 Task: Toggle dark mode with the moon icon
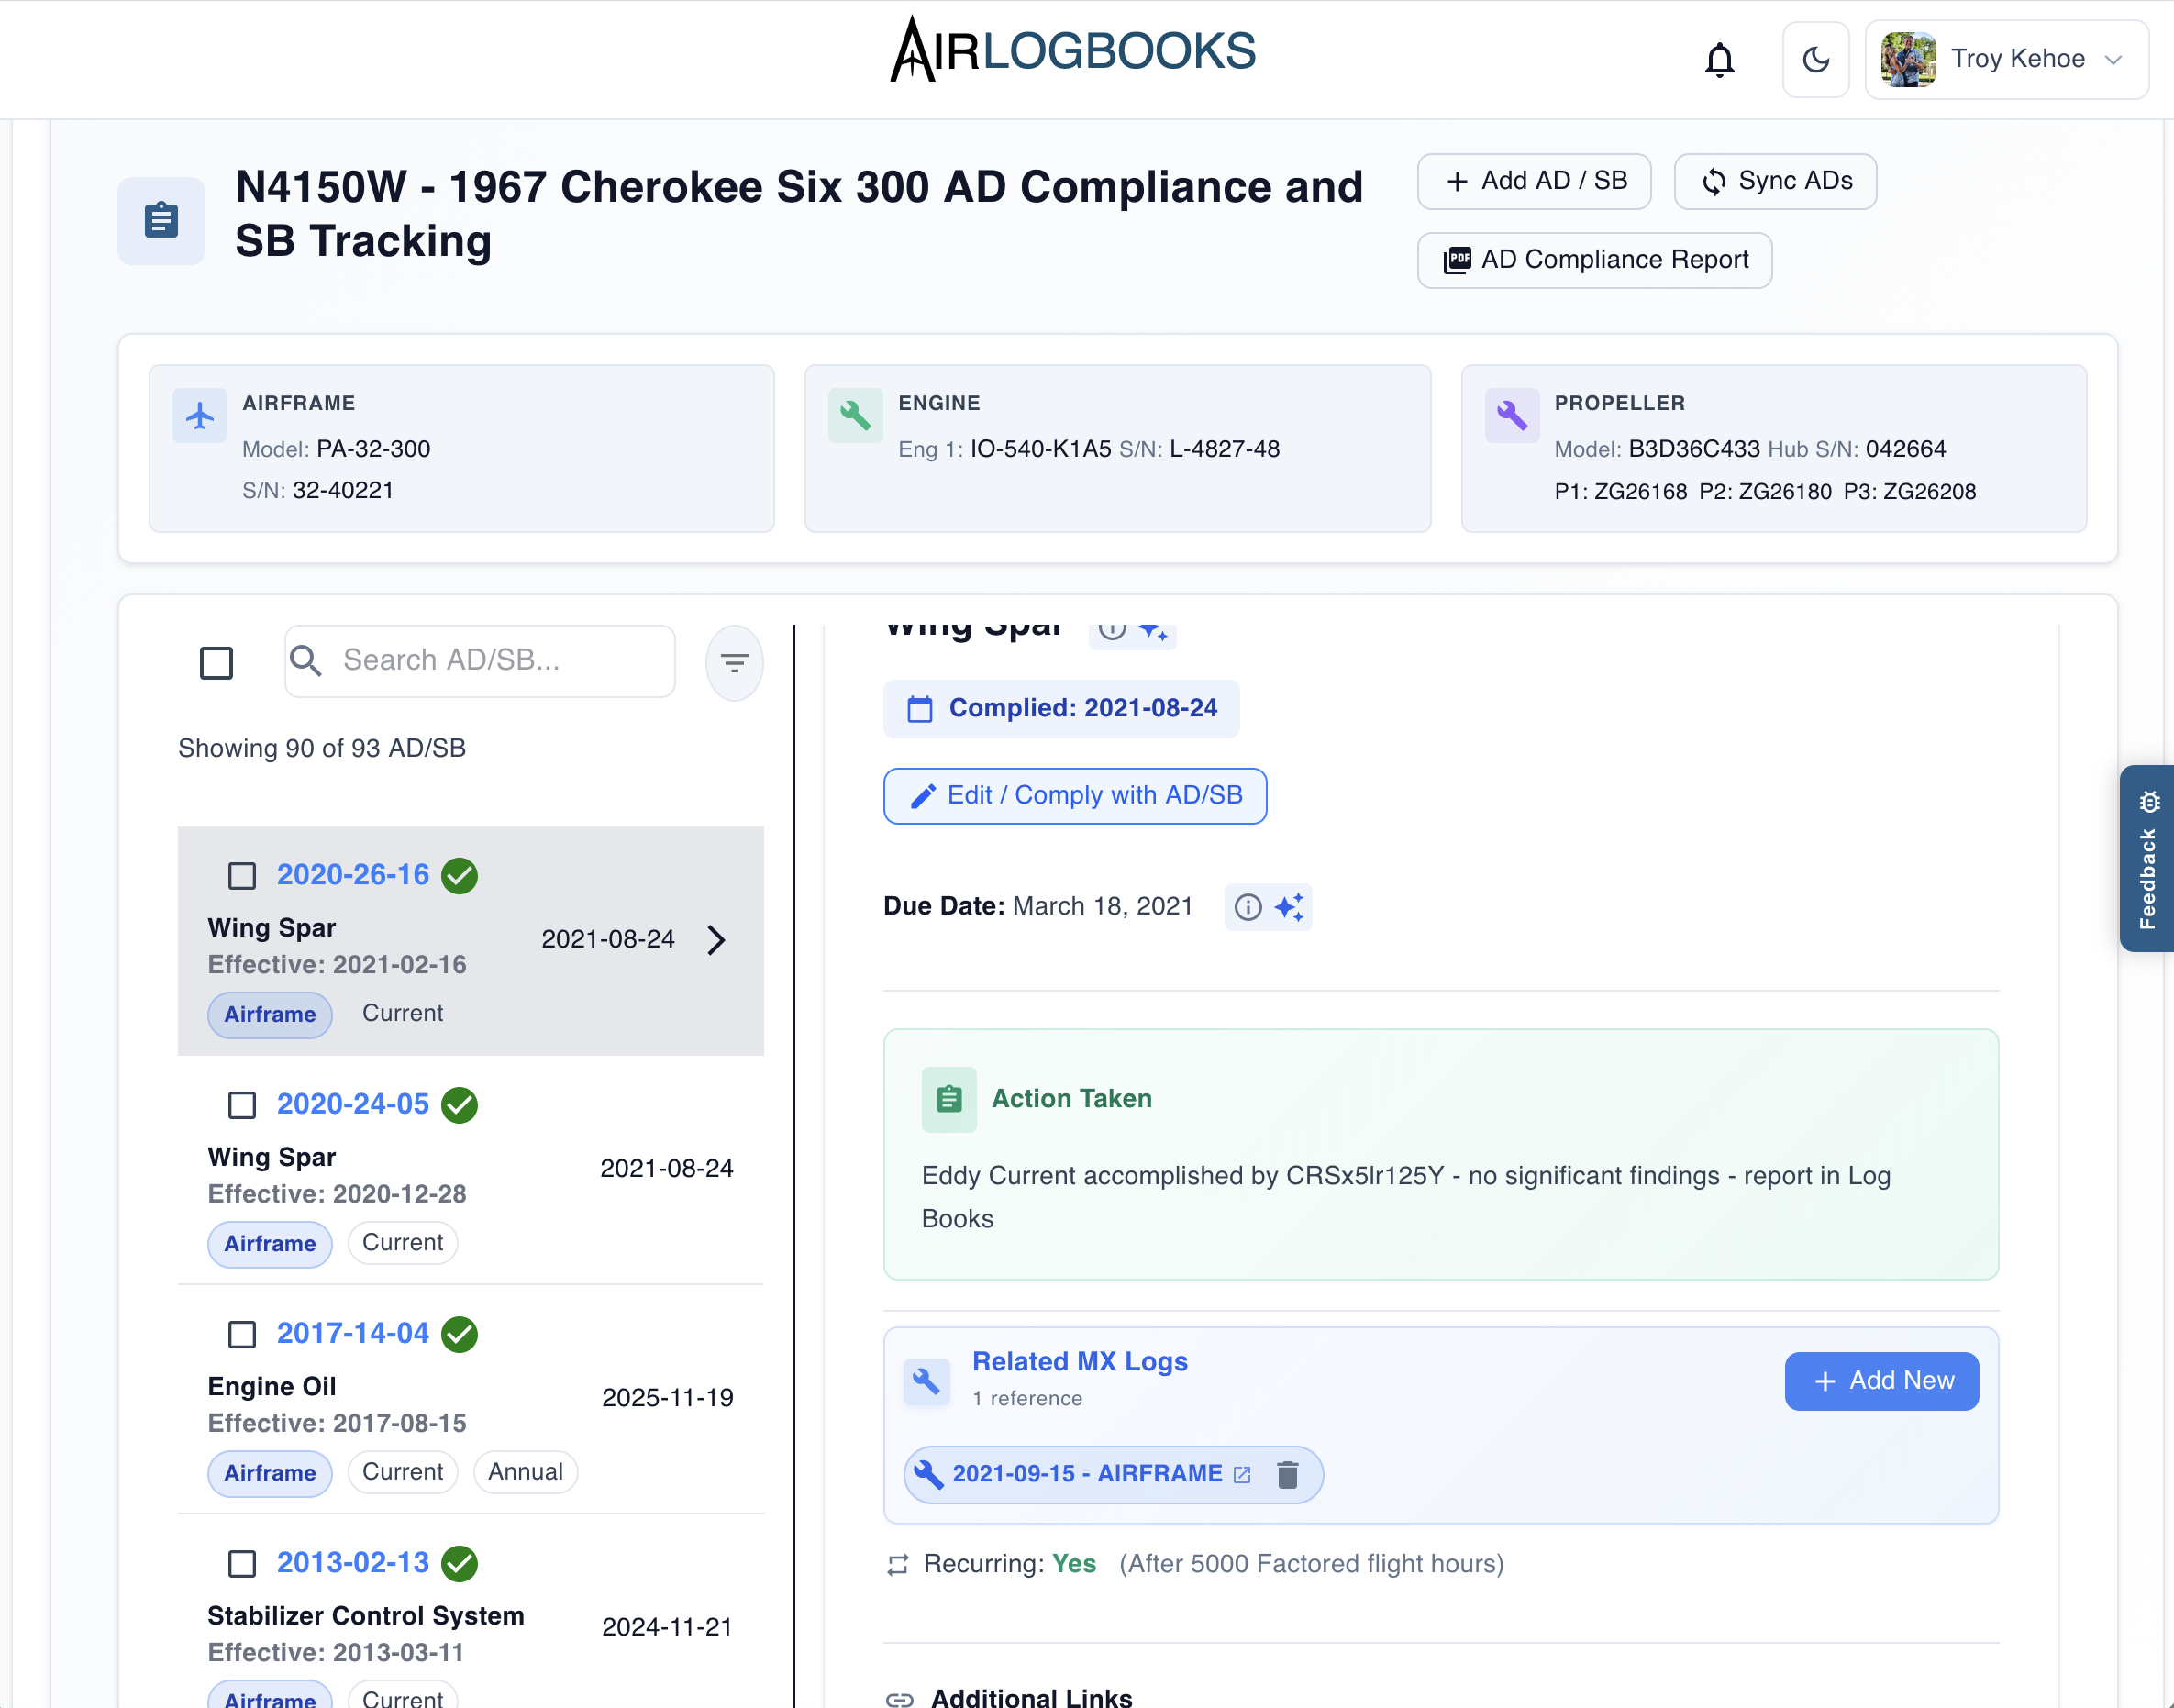[x=1816, y=59]
